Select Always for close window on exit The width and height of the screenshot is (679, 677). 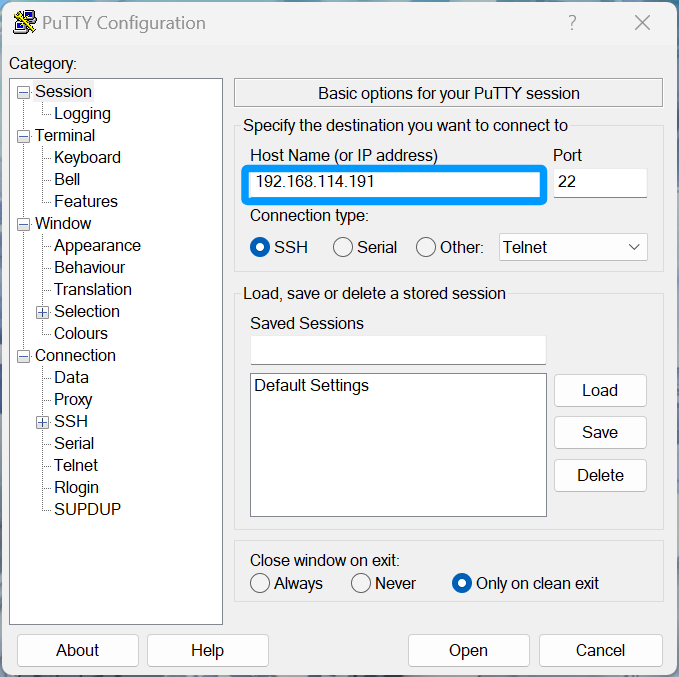click(260, 583)
